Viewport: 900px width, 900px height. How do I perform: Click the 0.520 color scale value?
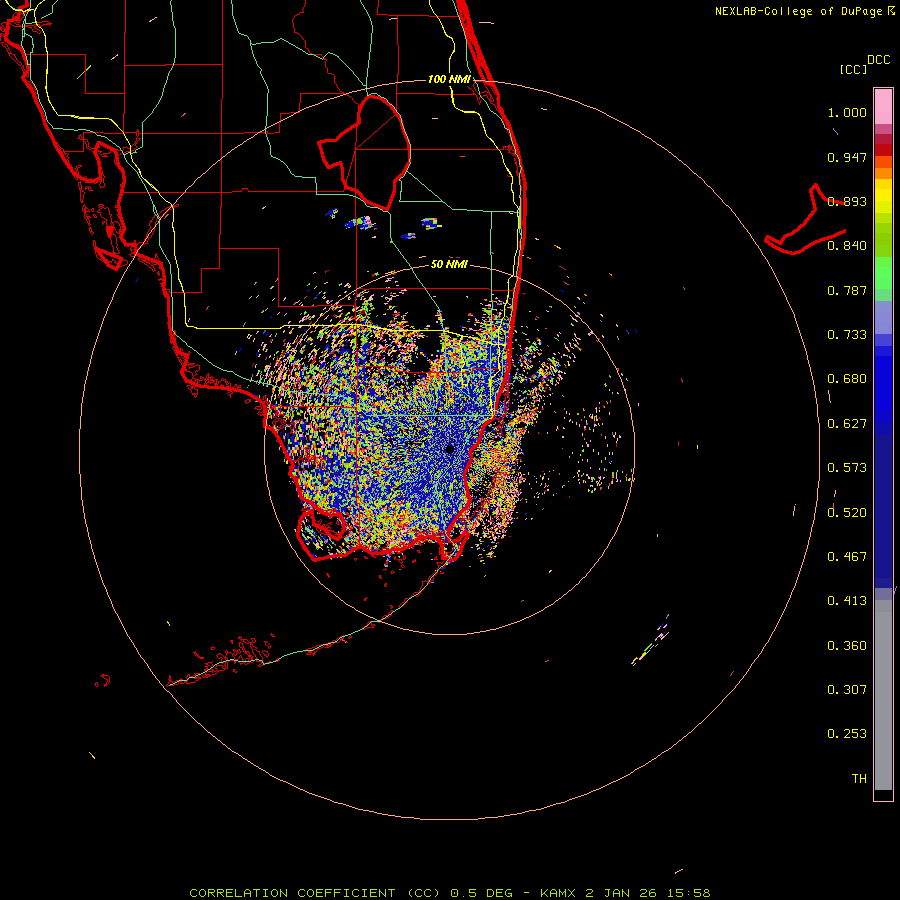[x=847, y=513]
